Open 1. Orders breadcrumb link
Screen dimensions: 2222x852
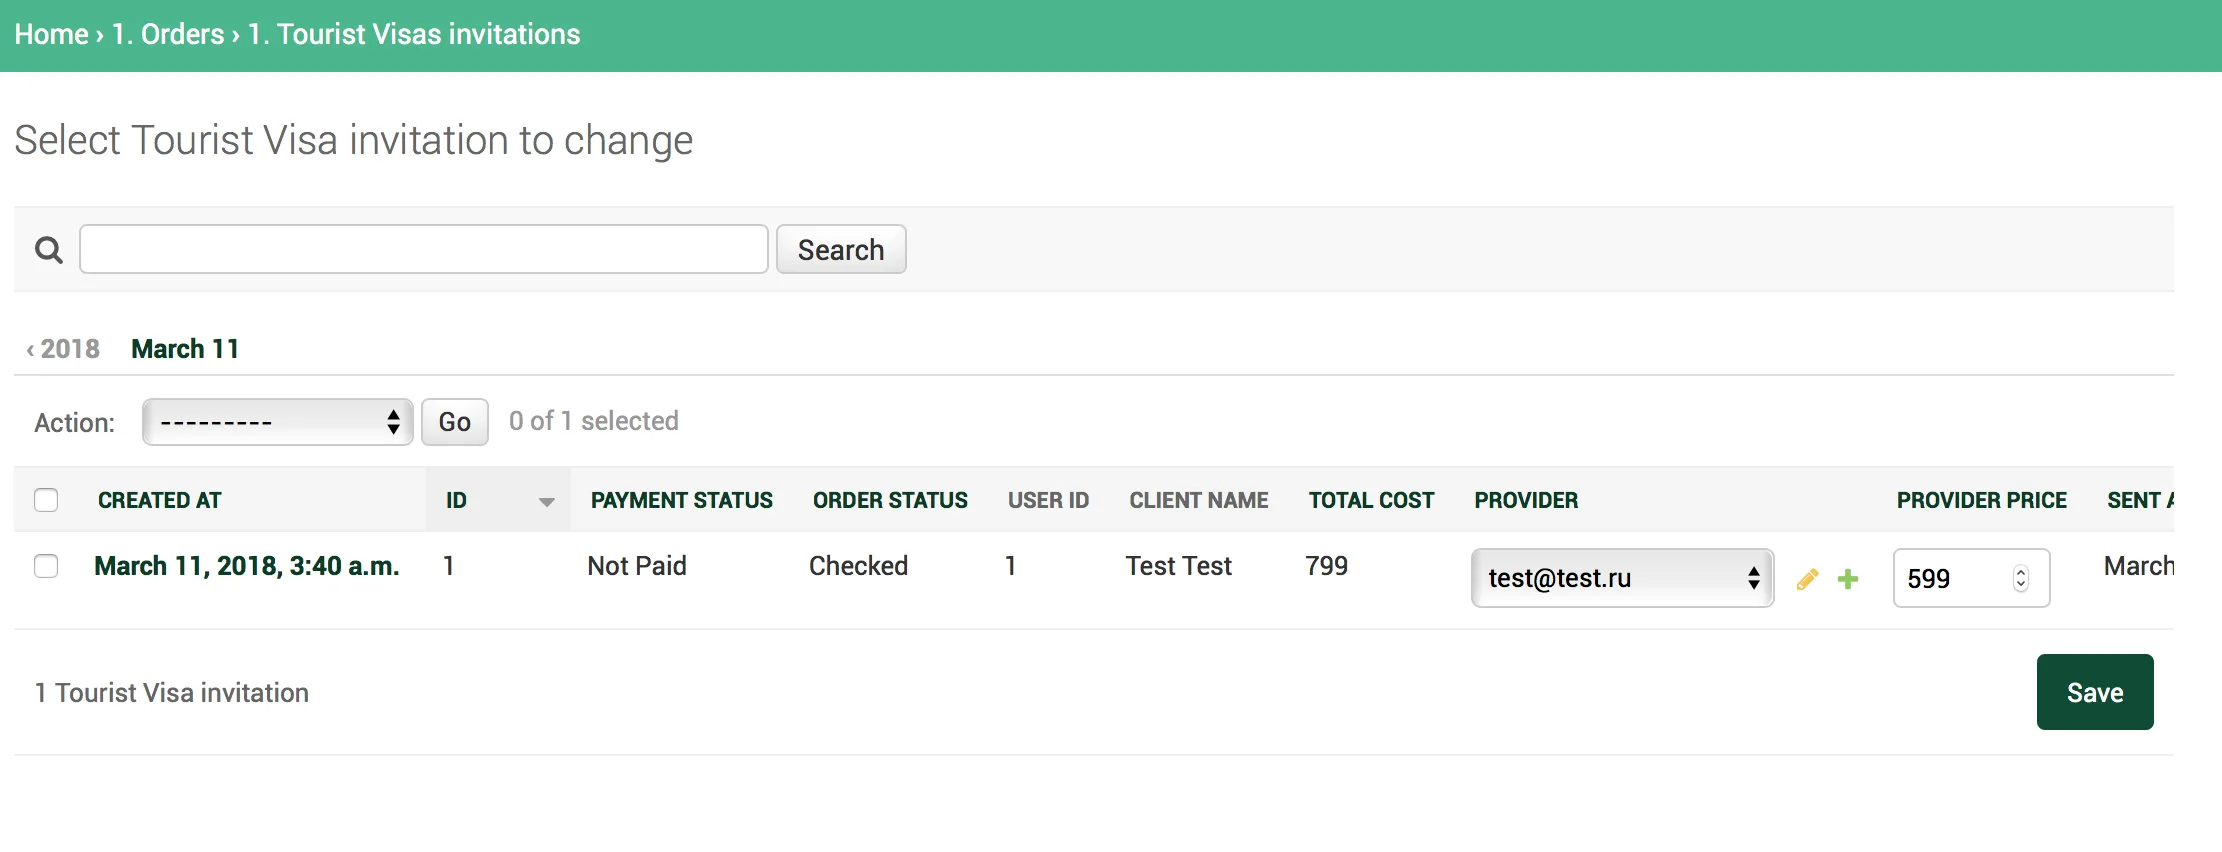coord(168,34)
